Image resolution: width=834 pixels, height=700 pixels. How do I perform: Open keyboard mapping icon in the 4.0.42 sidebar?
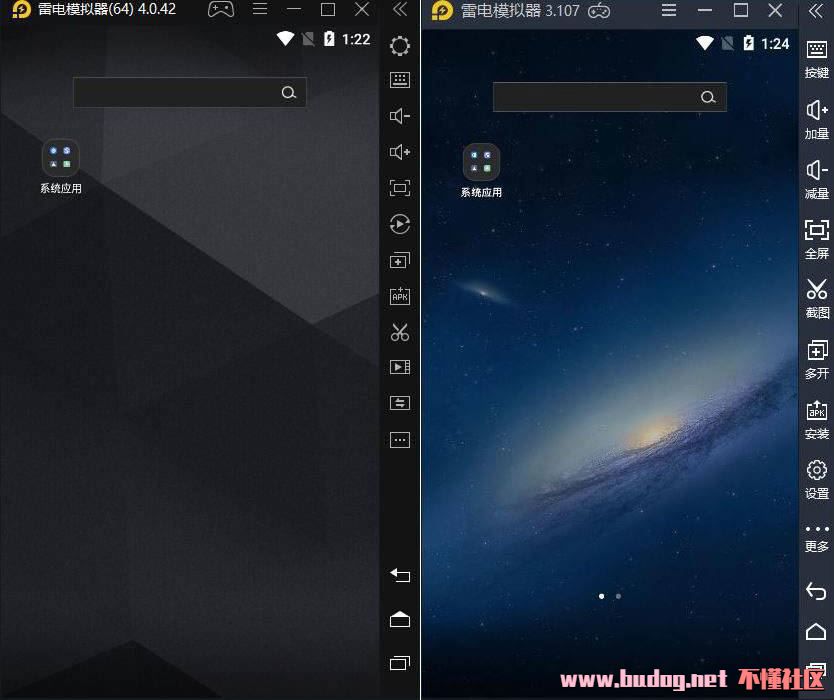(x=400, y=80)
